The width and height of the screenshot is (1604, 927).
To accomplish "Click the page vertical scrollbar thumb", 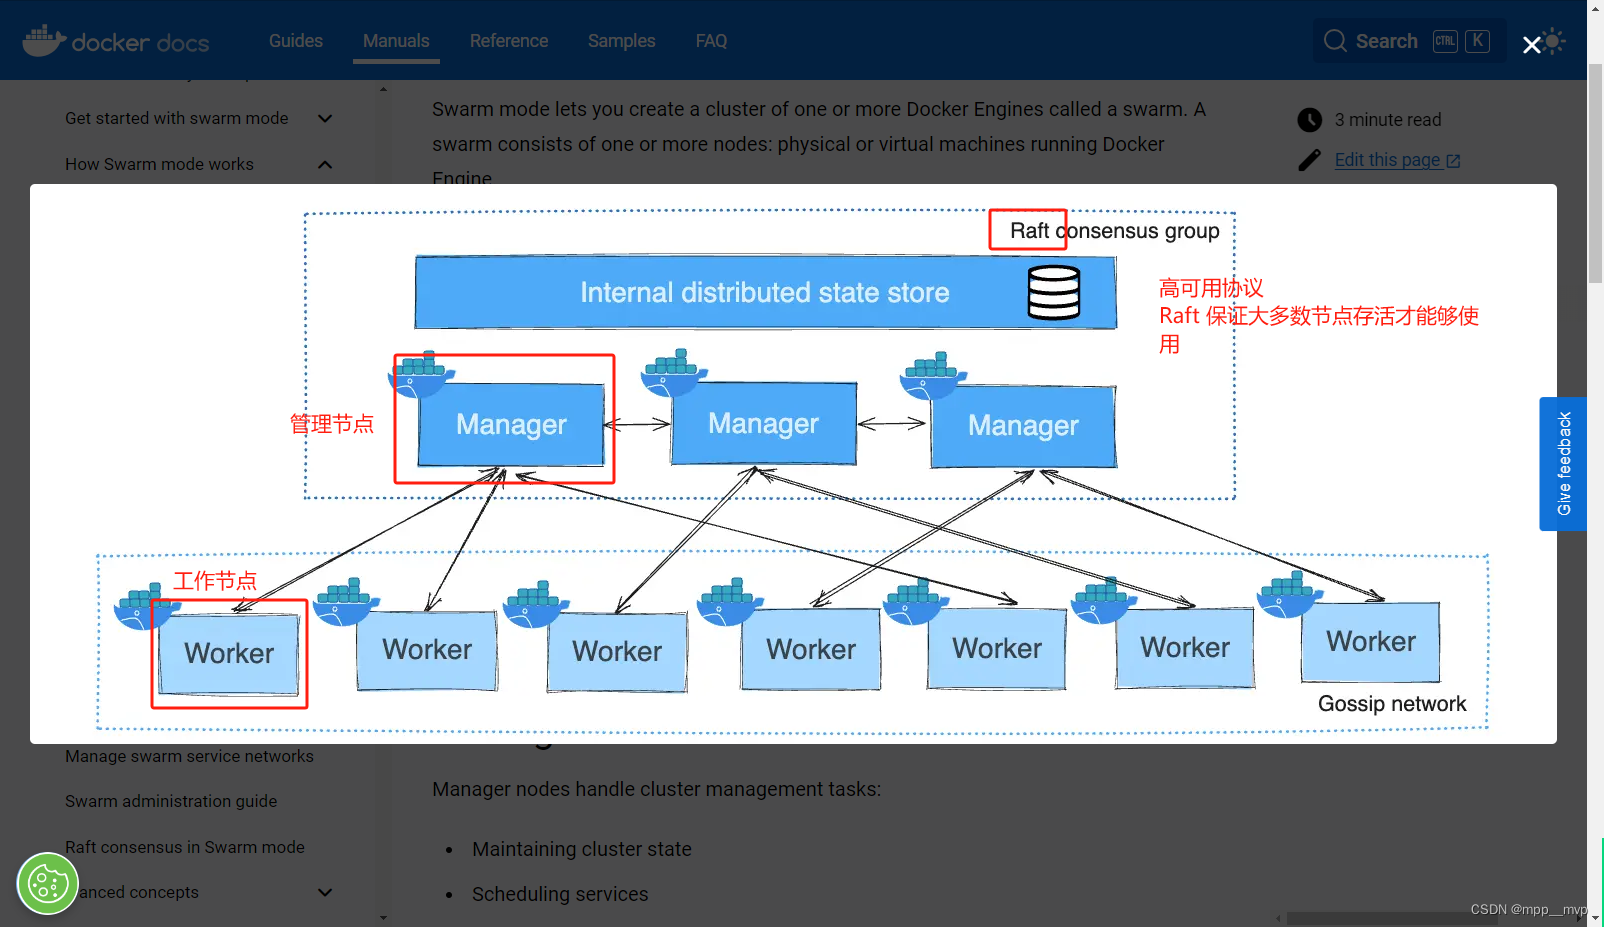I will tap(1595, 173).
